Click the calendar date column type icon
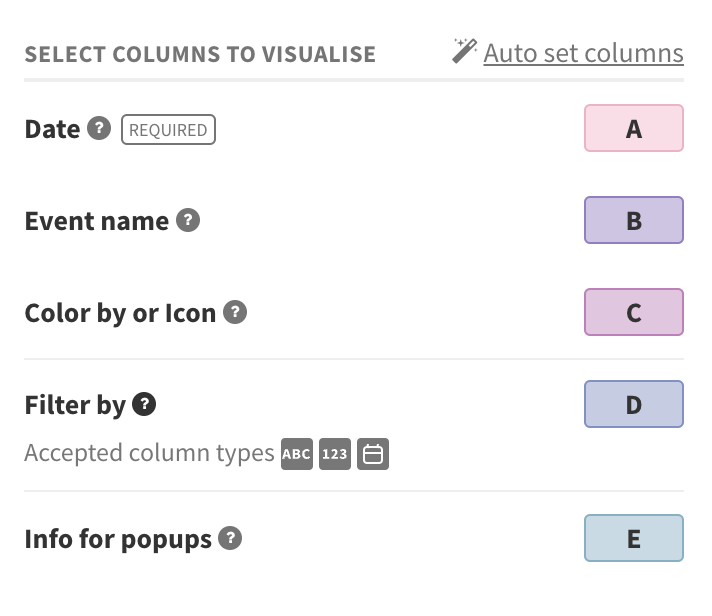The image size is (712, 616). (x=373, y=455)
